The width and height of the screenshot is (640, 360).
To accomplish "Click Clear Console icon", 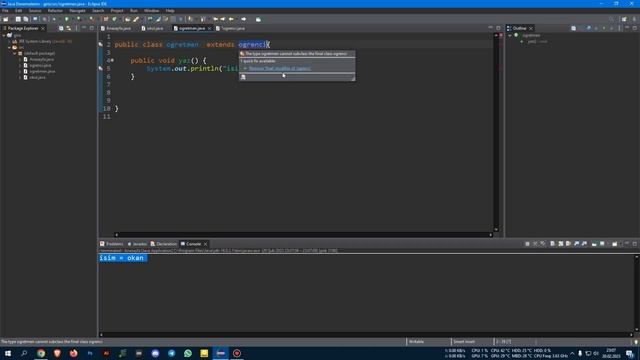I will [553, 244].
